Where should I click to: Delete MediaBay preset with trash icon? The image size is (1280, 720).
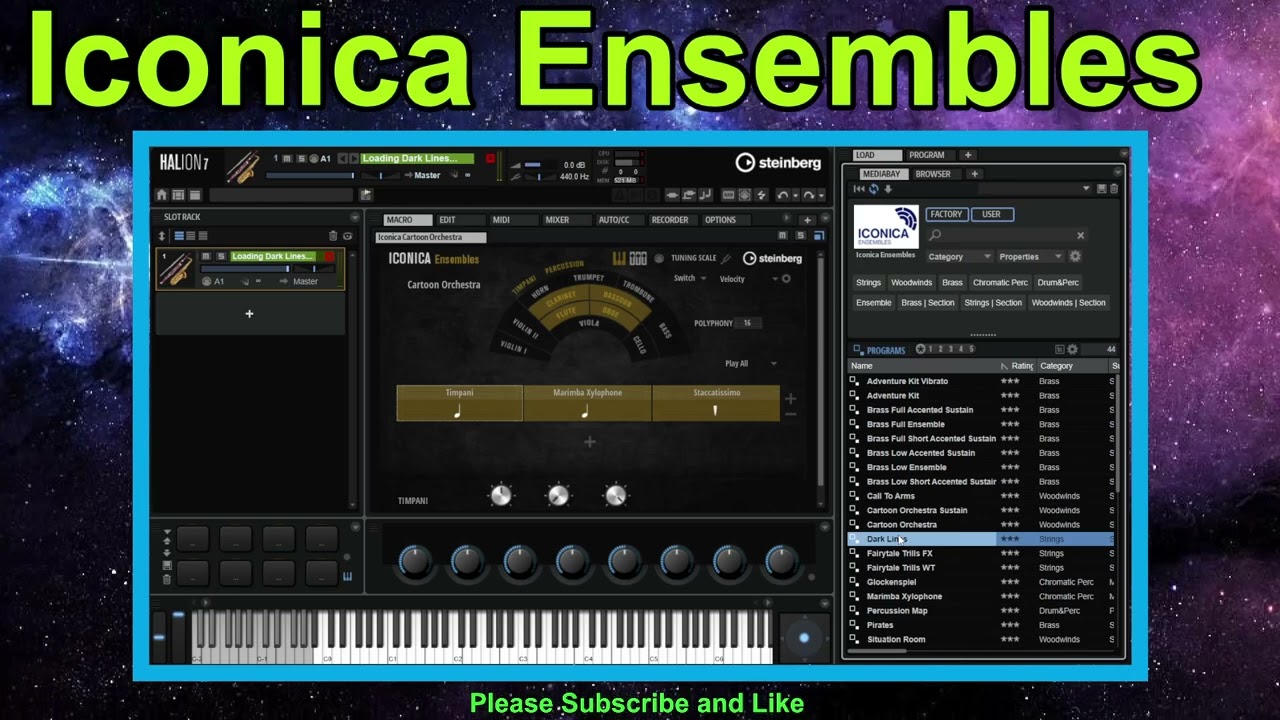click(x=1114, y=189)
